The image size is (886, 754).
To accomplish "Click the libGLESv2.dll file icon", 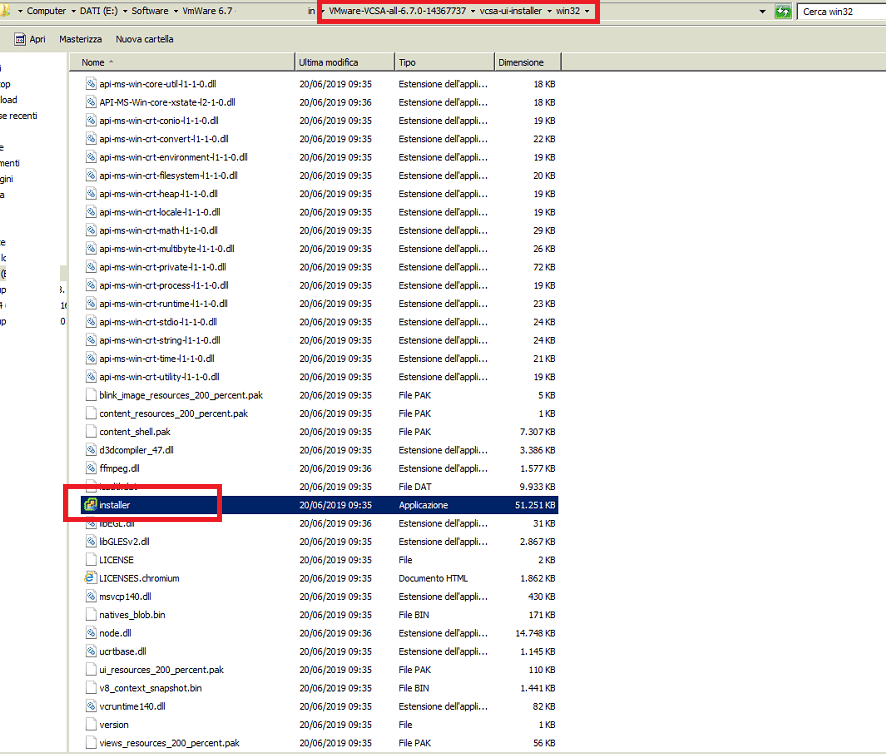I will 90,541.
